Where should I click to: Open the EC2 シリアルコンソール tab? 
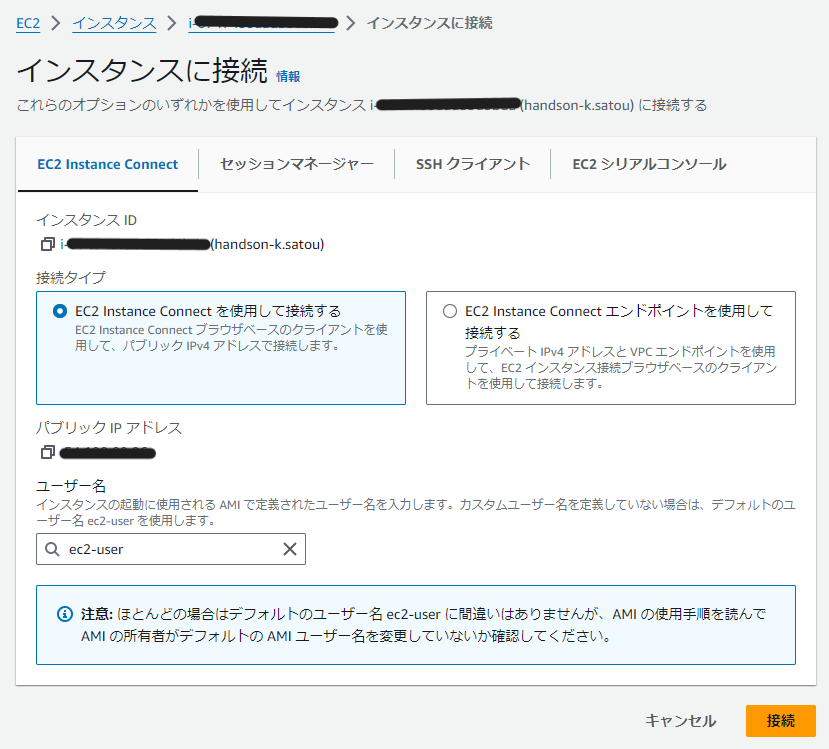click(x=649, y=164)
